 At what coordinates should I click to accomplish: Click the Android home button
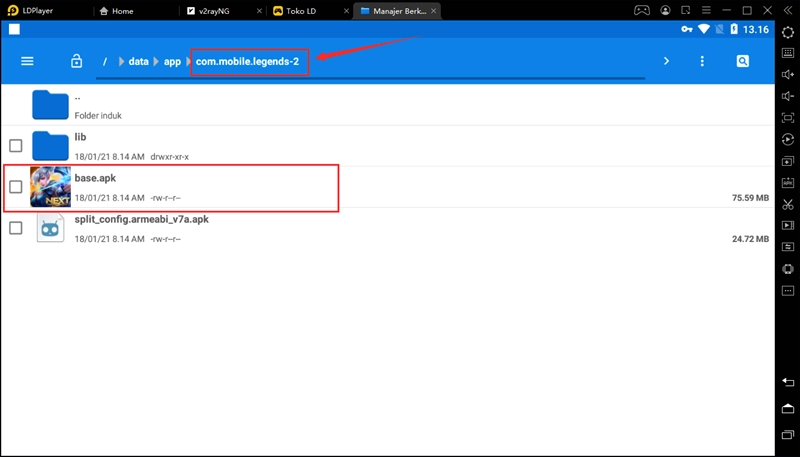(788, 409)
